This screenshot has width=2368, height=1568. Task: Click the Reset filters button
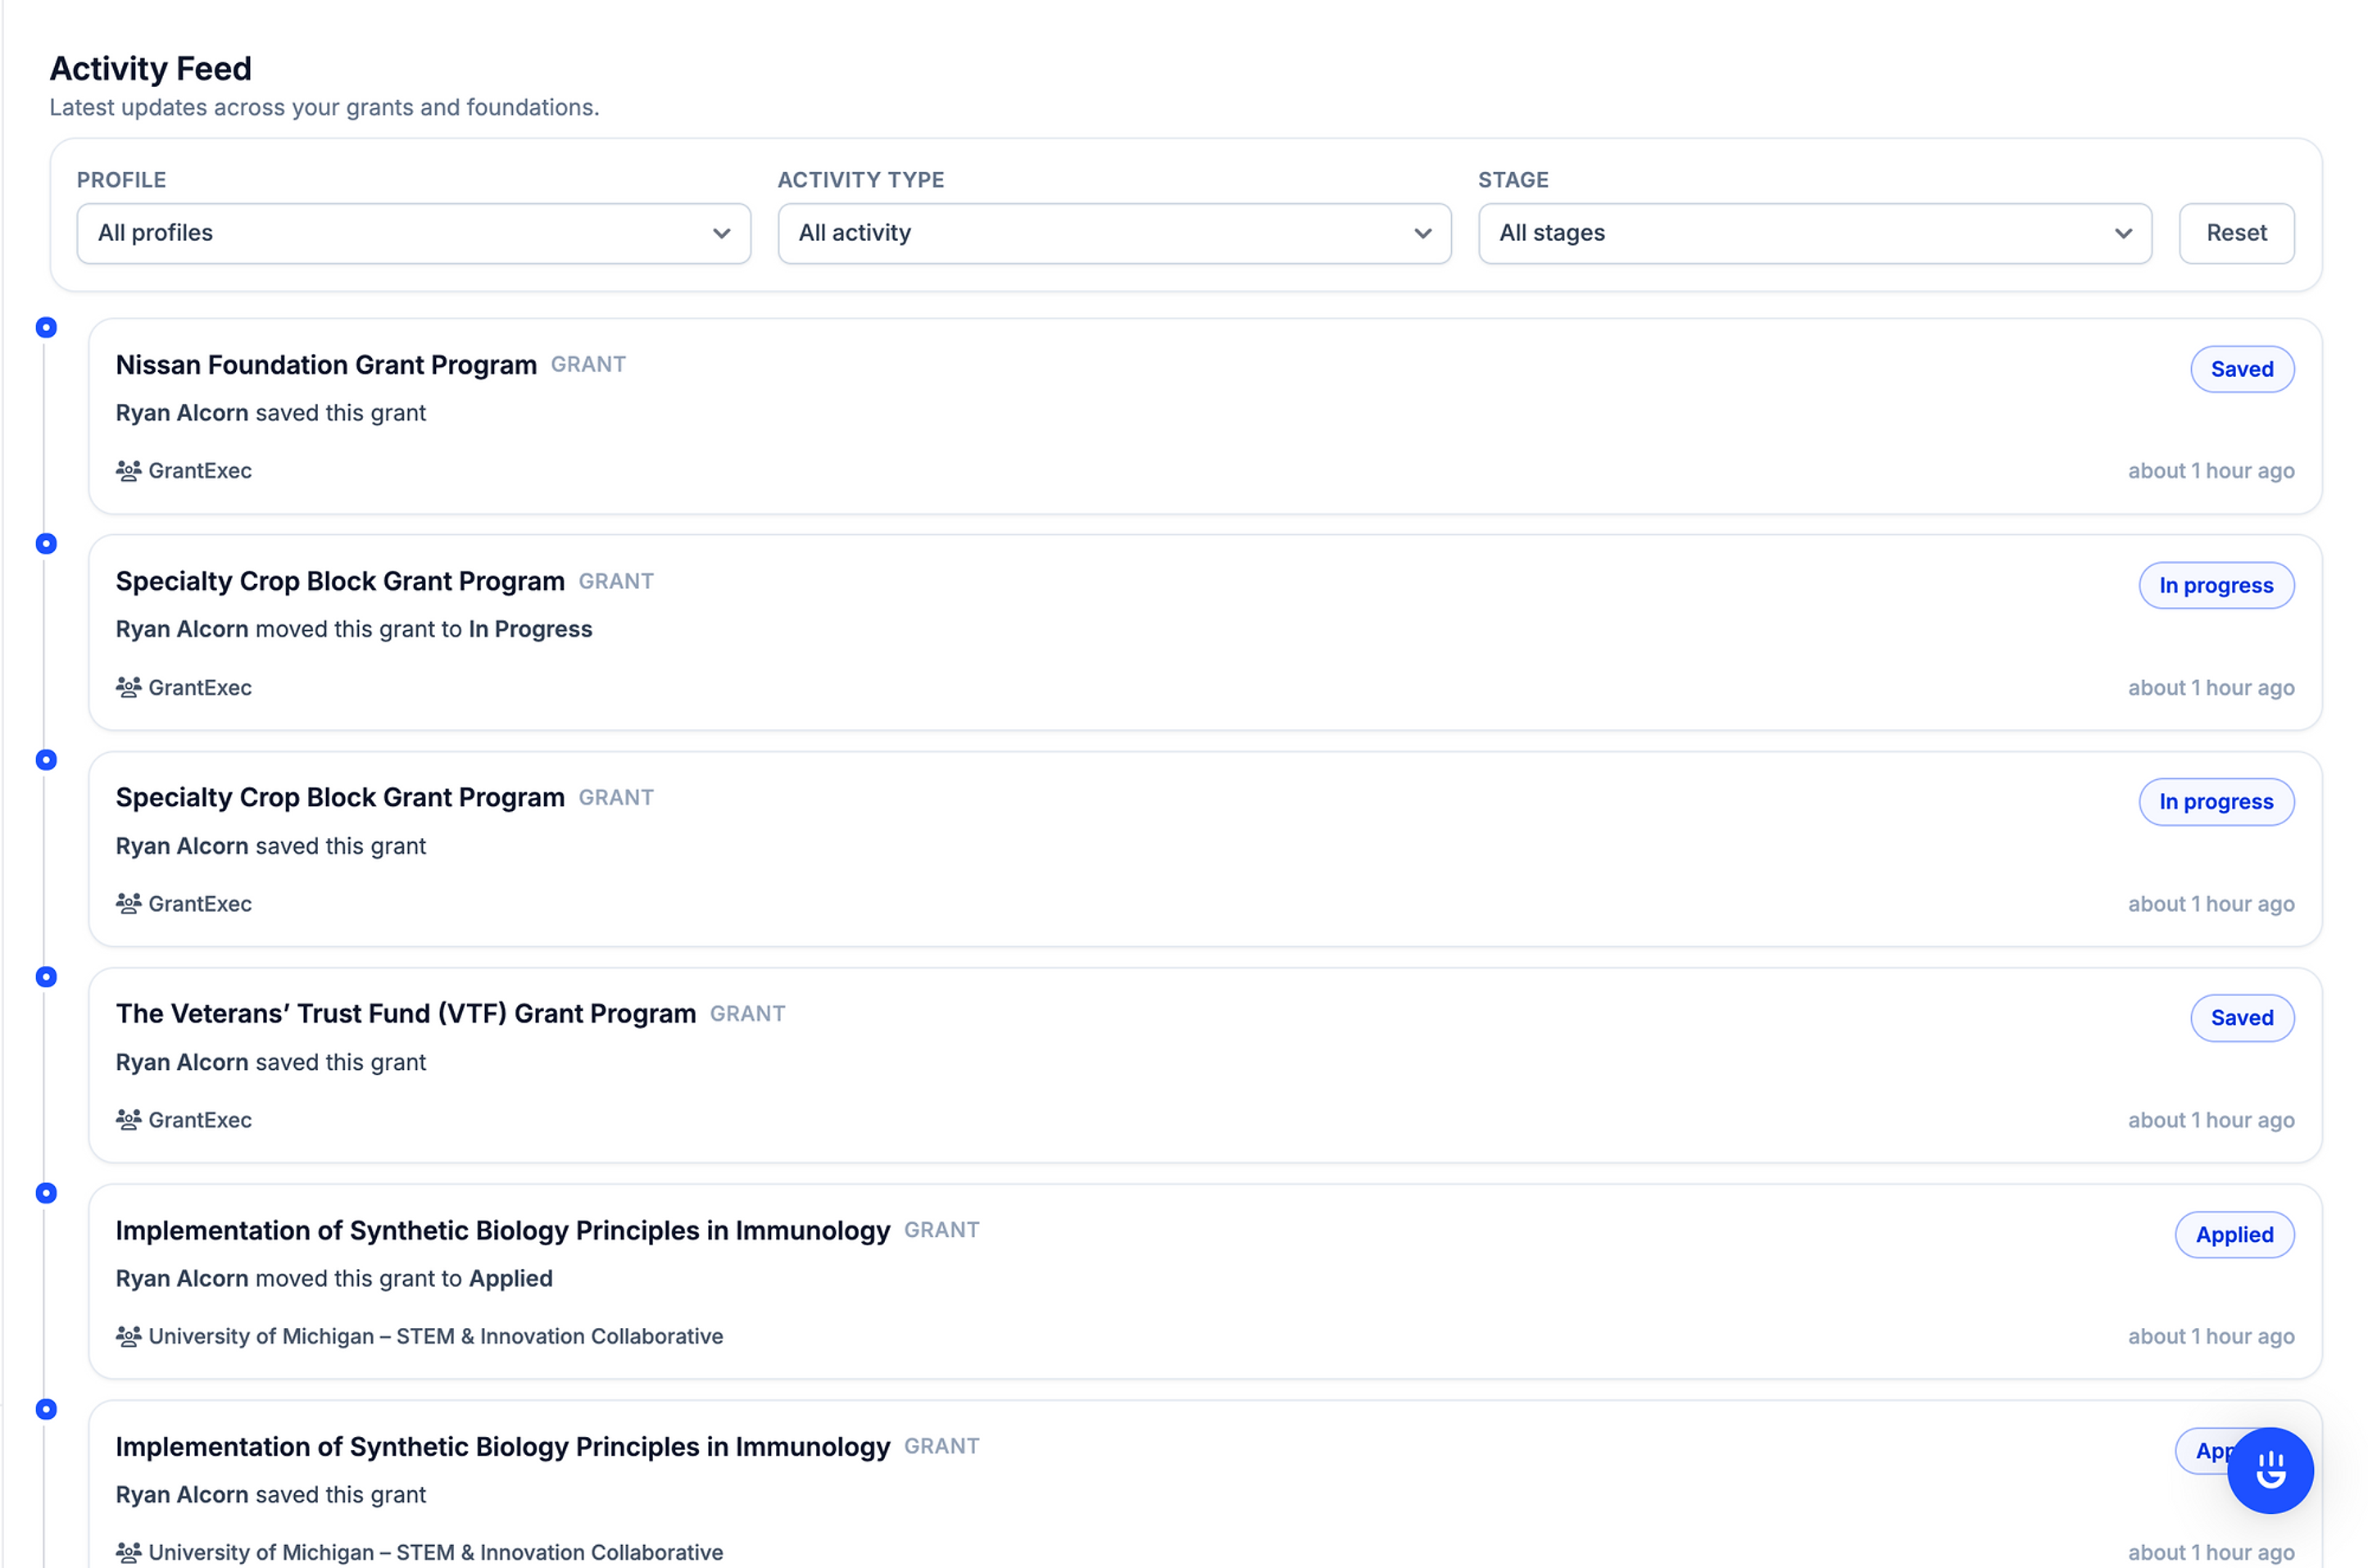pos(2236,233)
